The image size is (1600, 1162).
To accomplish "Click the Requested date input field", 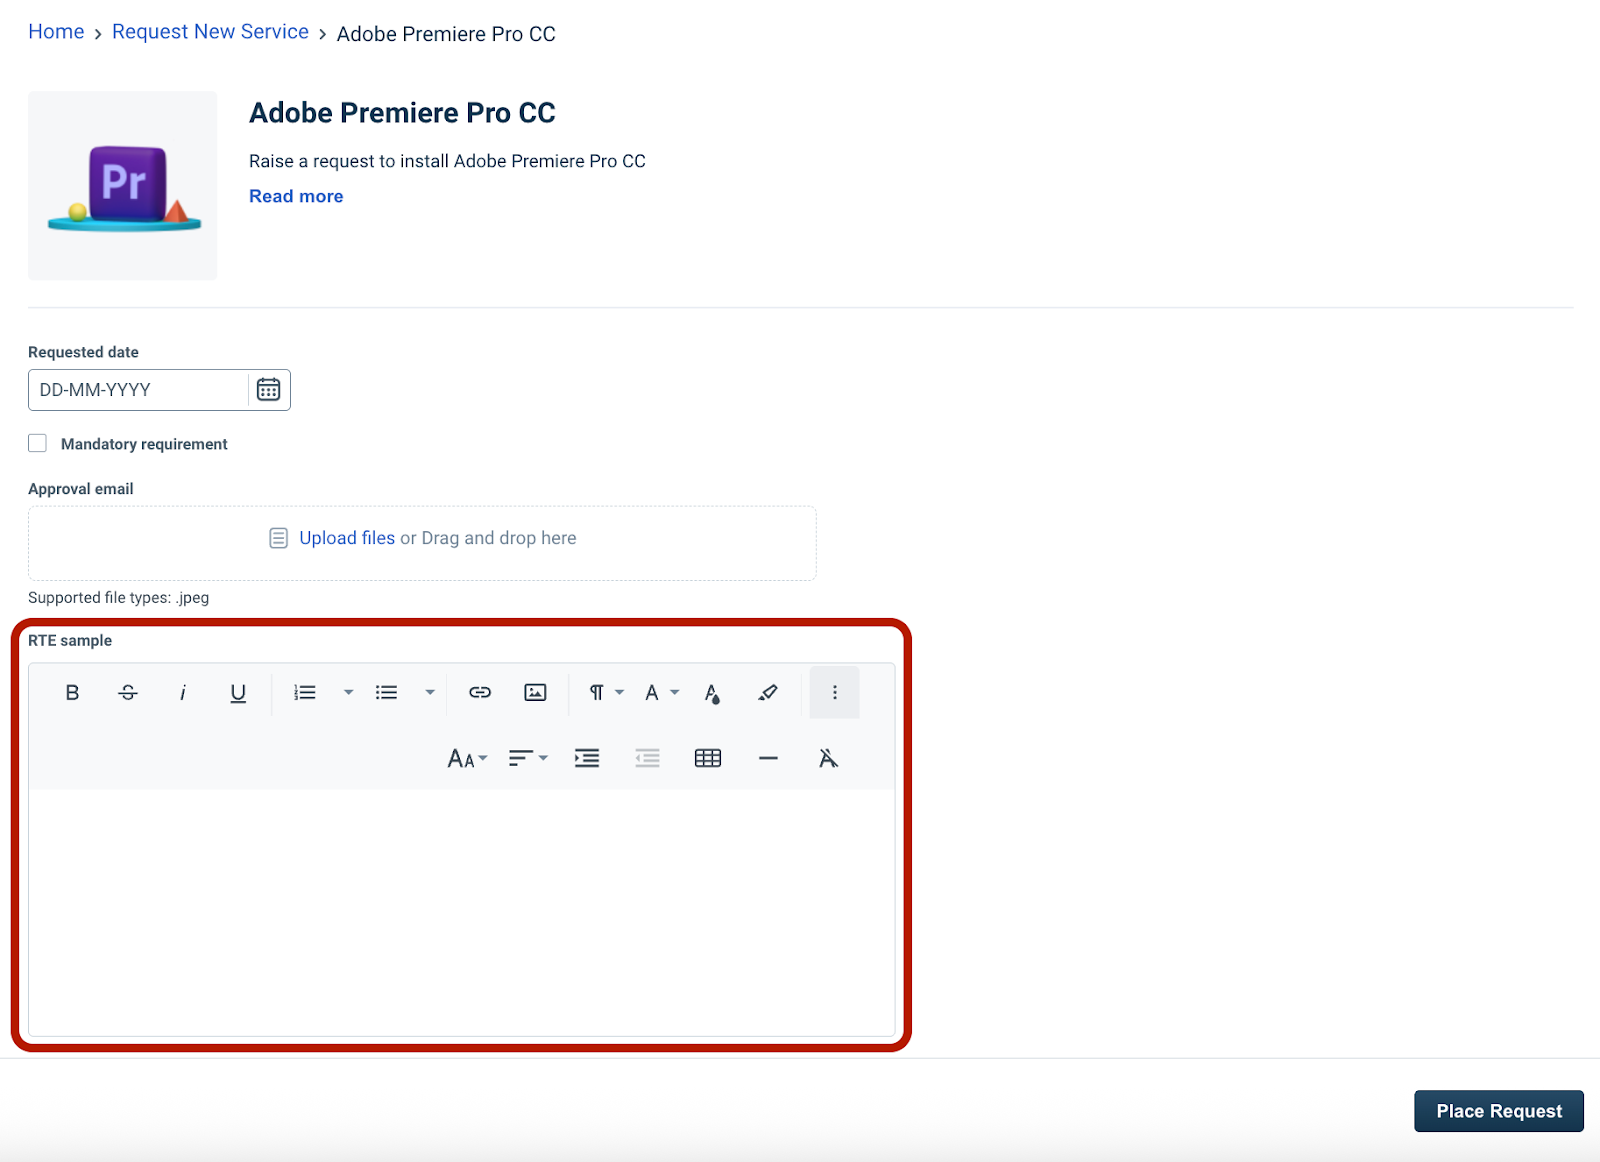I will 138,390.
